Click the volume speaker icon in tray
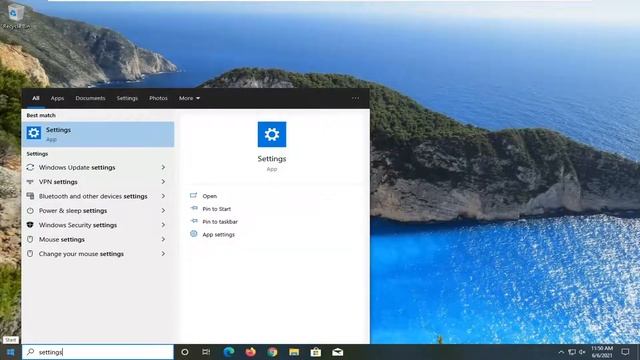Viewport: 640px width, 360px height. click(x=582, y=352)
